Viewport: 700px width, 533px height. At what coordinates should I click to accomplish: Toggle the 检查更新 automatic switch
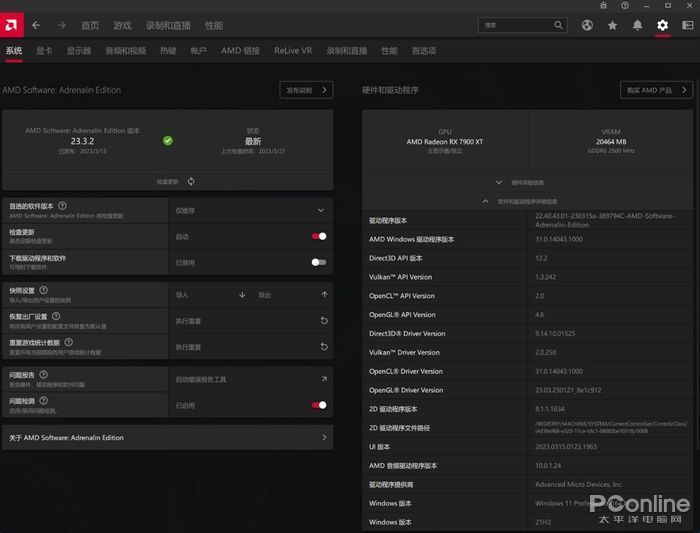point(319,236)
